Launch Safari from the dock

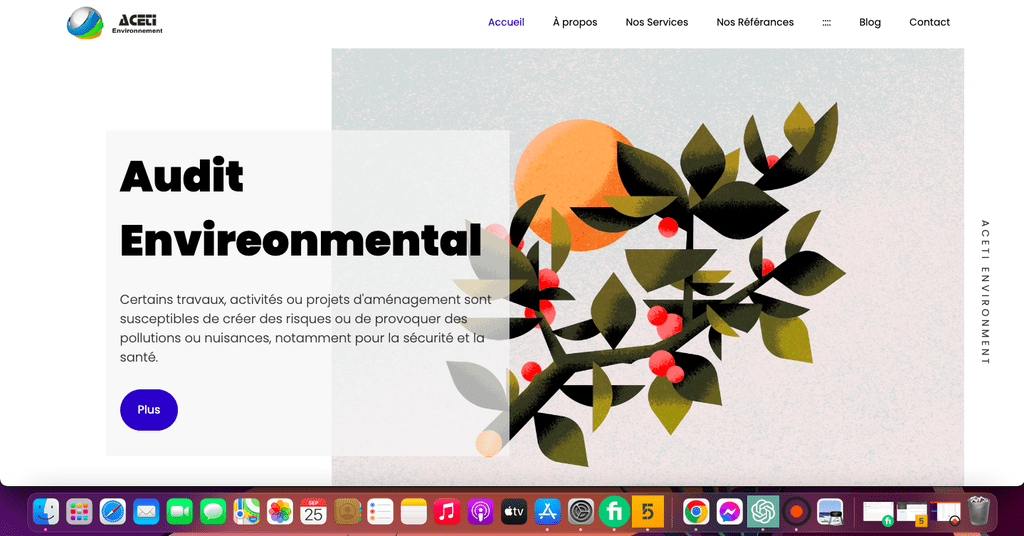pos(112,512)
